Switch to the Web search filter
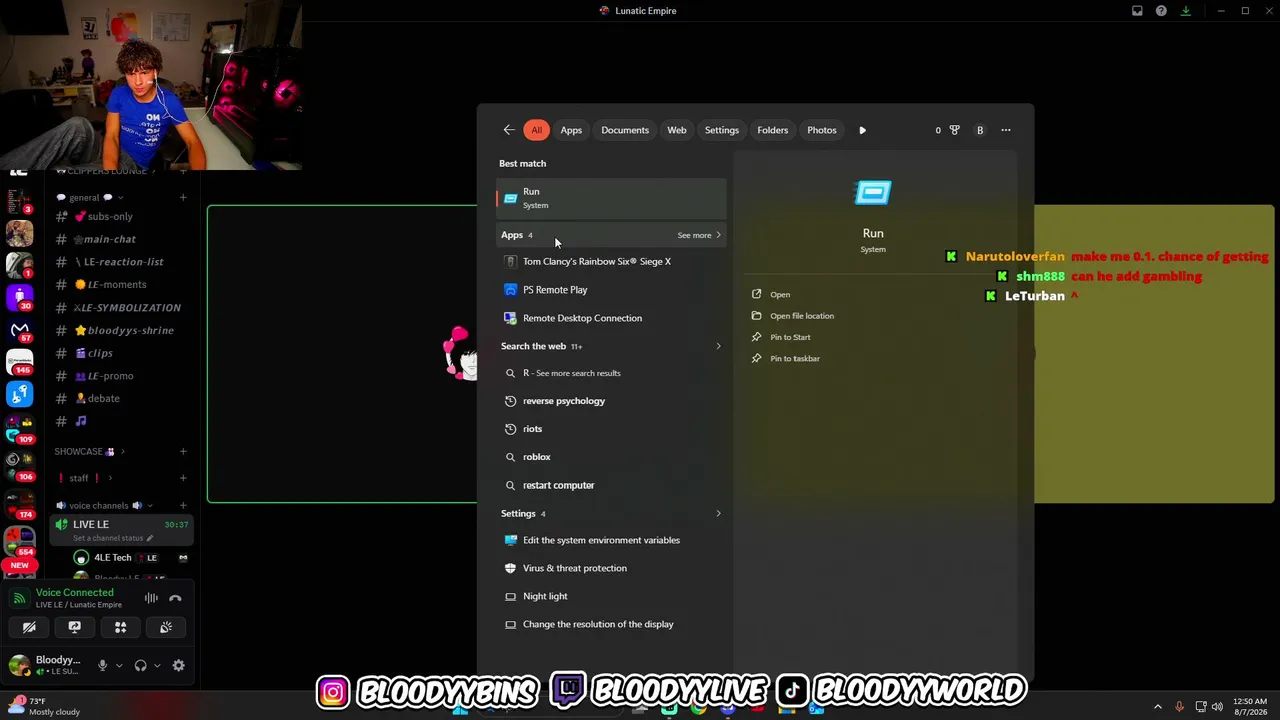Image resolution: width=1280 pixels, height=720 pixels. (x=677, y=130)
